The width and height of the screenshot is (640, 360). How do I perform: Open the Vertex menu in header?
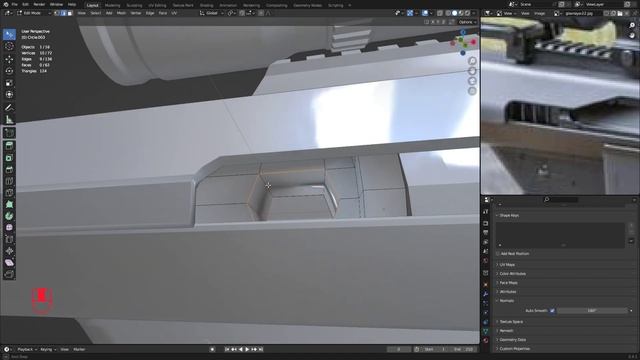[x=136, y=13]
